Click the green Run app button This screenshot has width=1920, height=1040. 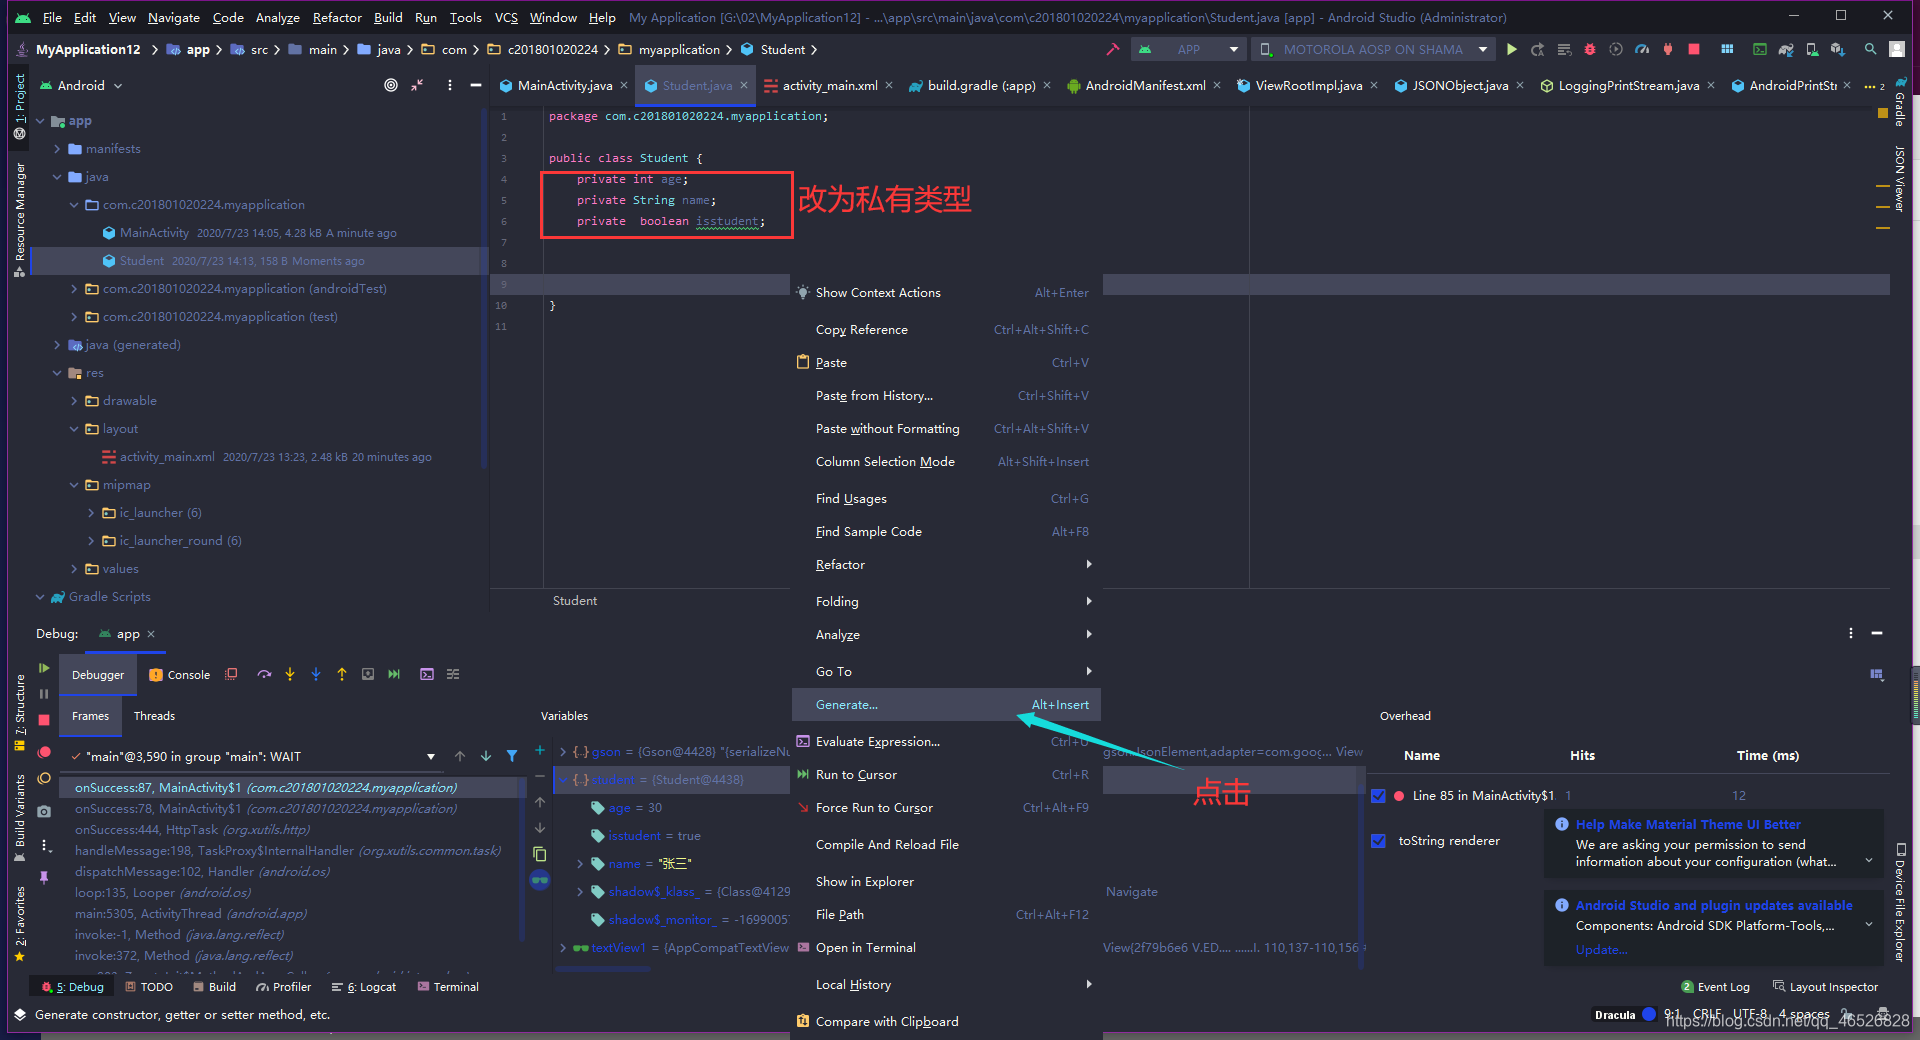click(x=1512, y=49)
